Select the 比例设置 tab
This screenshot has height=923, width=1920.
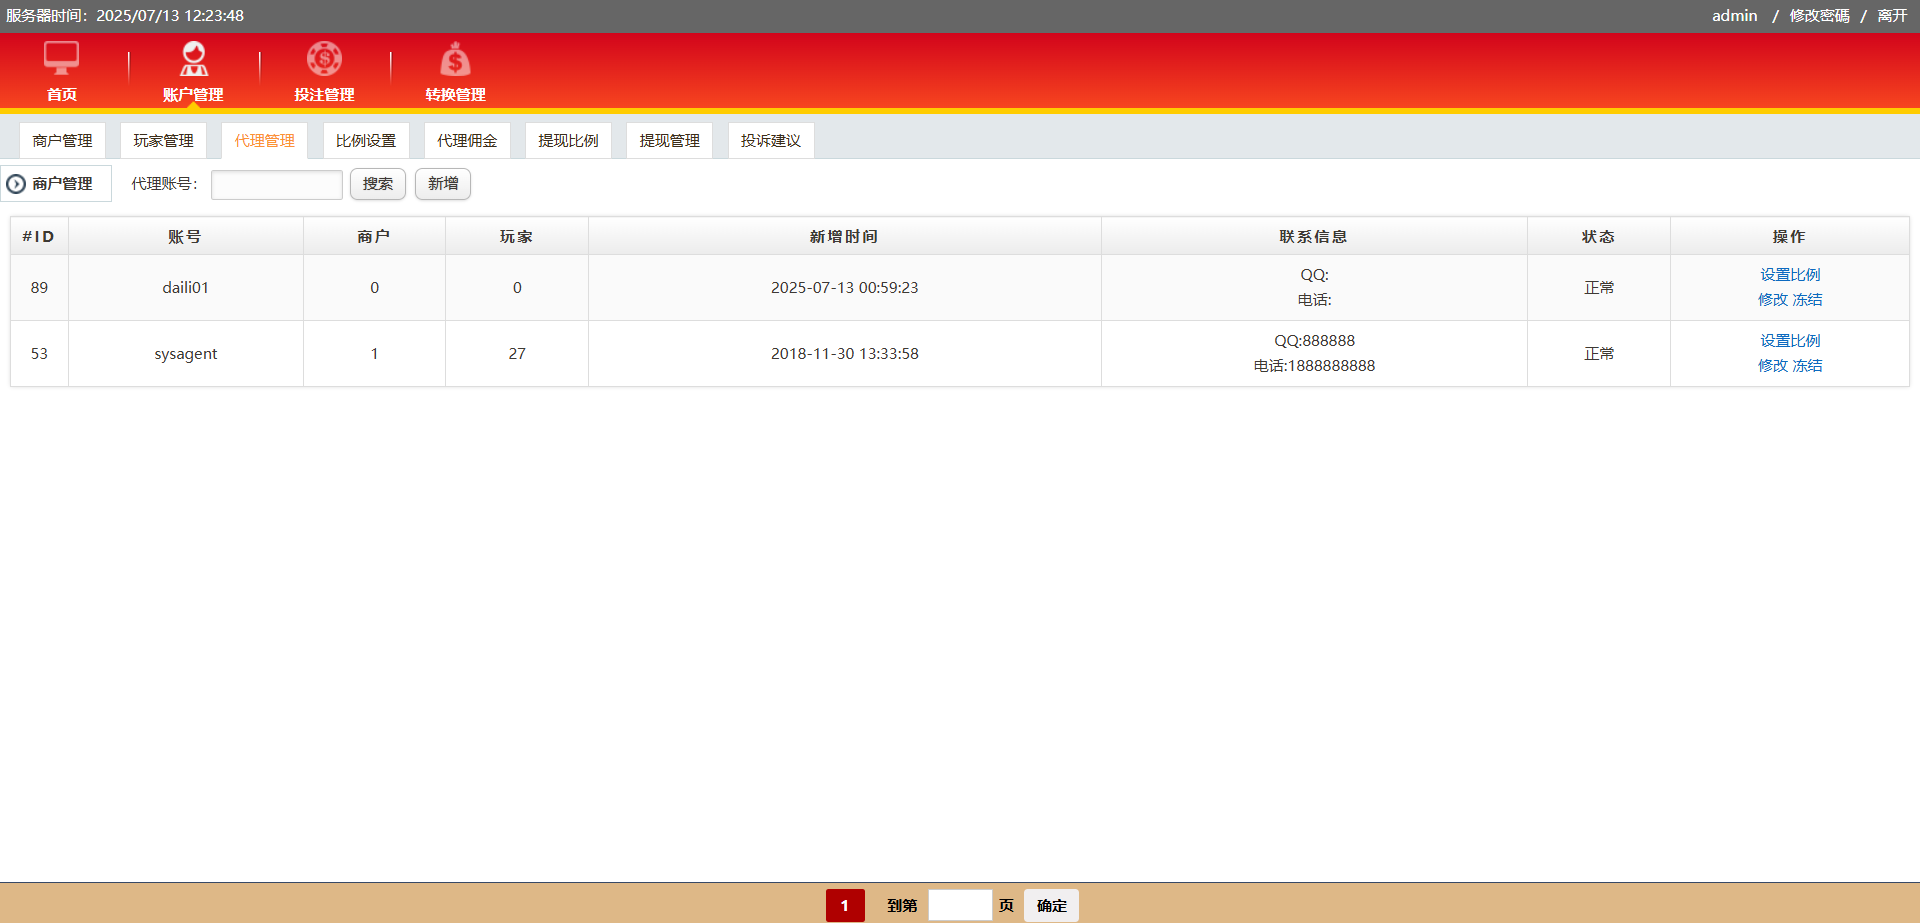(366, 141)
